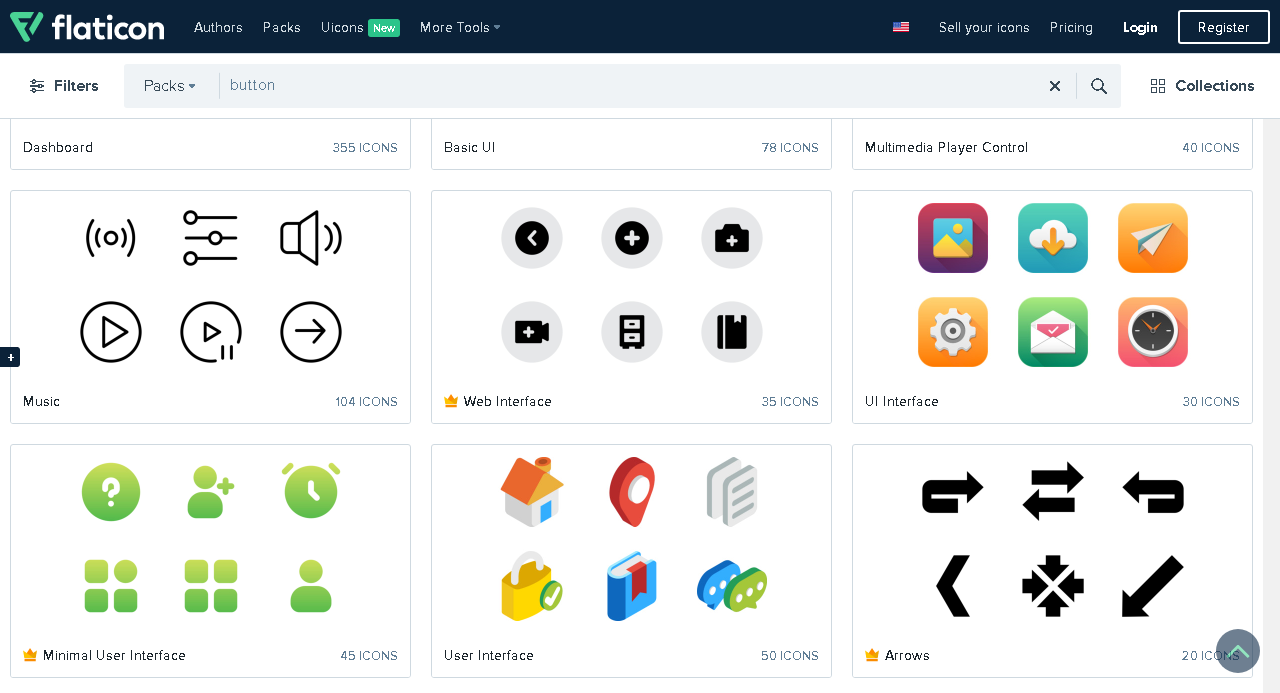Select the speaker volume icon in Music pack
Image resolution: width=1280 pixels, height=693 pixels.
pyautogui.click(x=310, y=237)
